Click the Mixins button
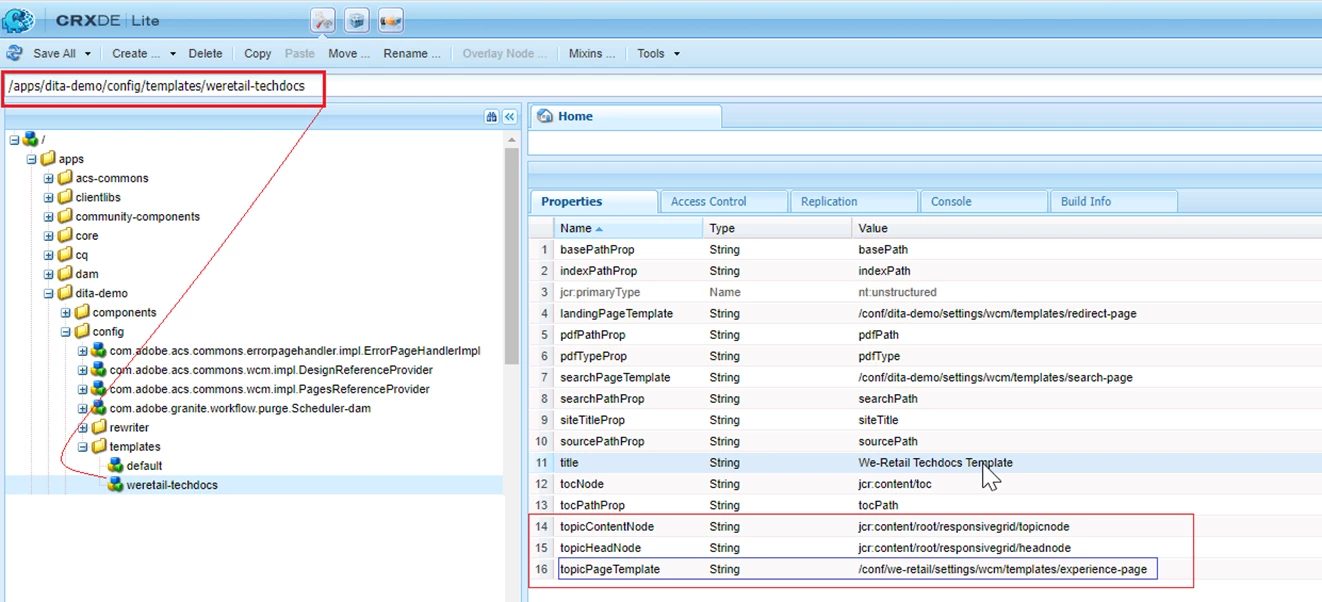Viewport: 1322px width, 602px height. point(592,54)
